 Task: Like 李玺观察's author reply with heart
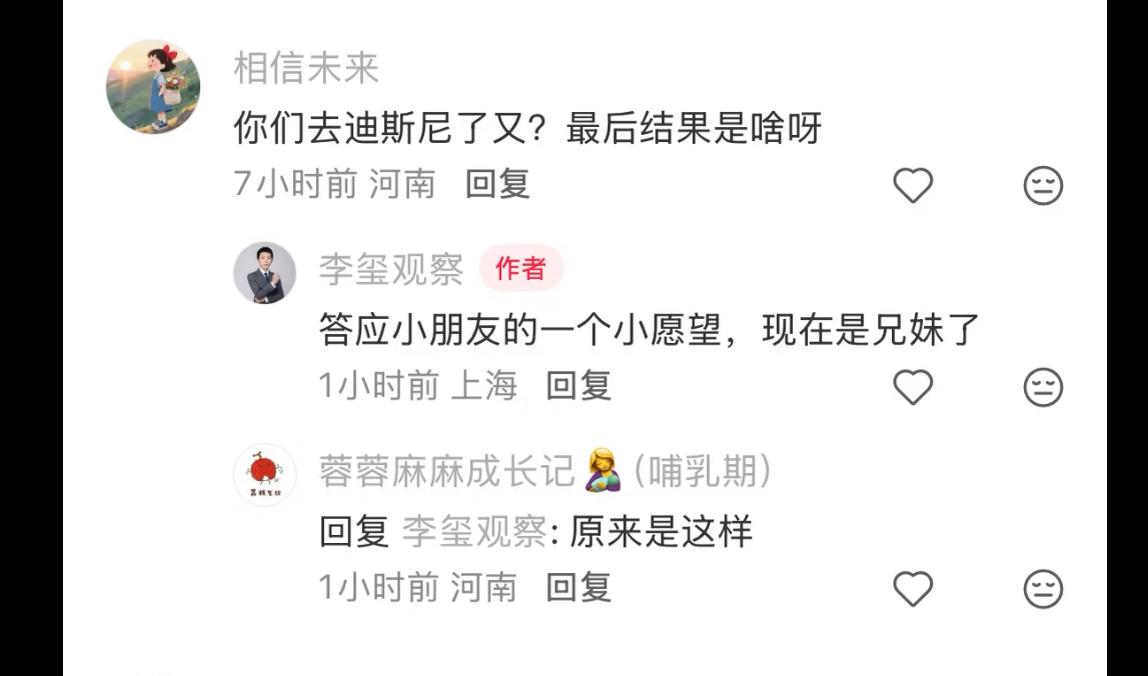[x=913, y=387]
